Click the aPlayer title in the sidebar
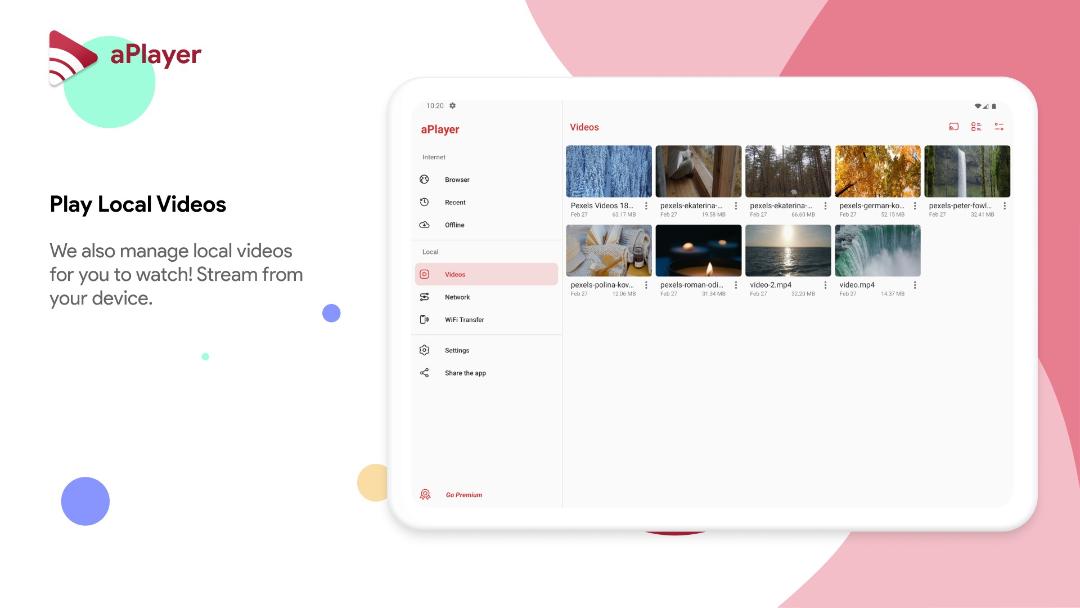This screenshot has width=1080, height=608. tap(439, 129)
